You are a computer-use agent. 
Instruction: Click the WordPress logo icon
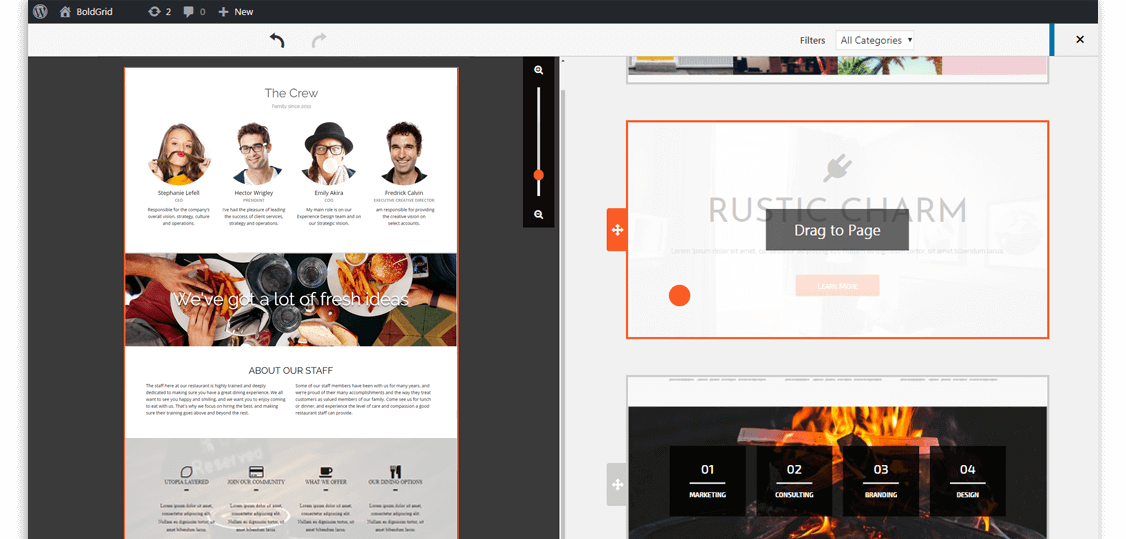(x=40, y=11)
